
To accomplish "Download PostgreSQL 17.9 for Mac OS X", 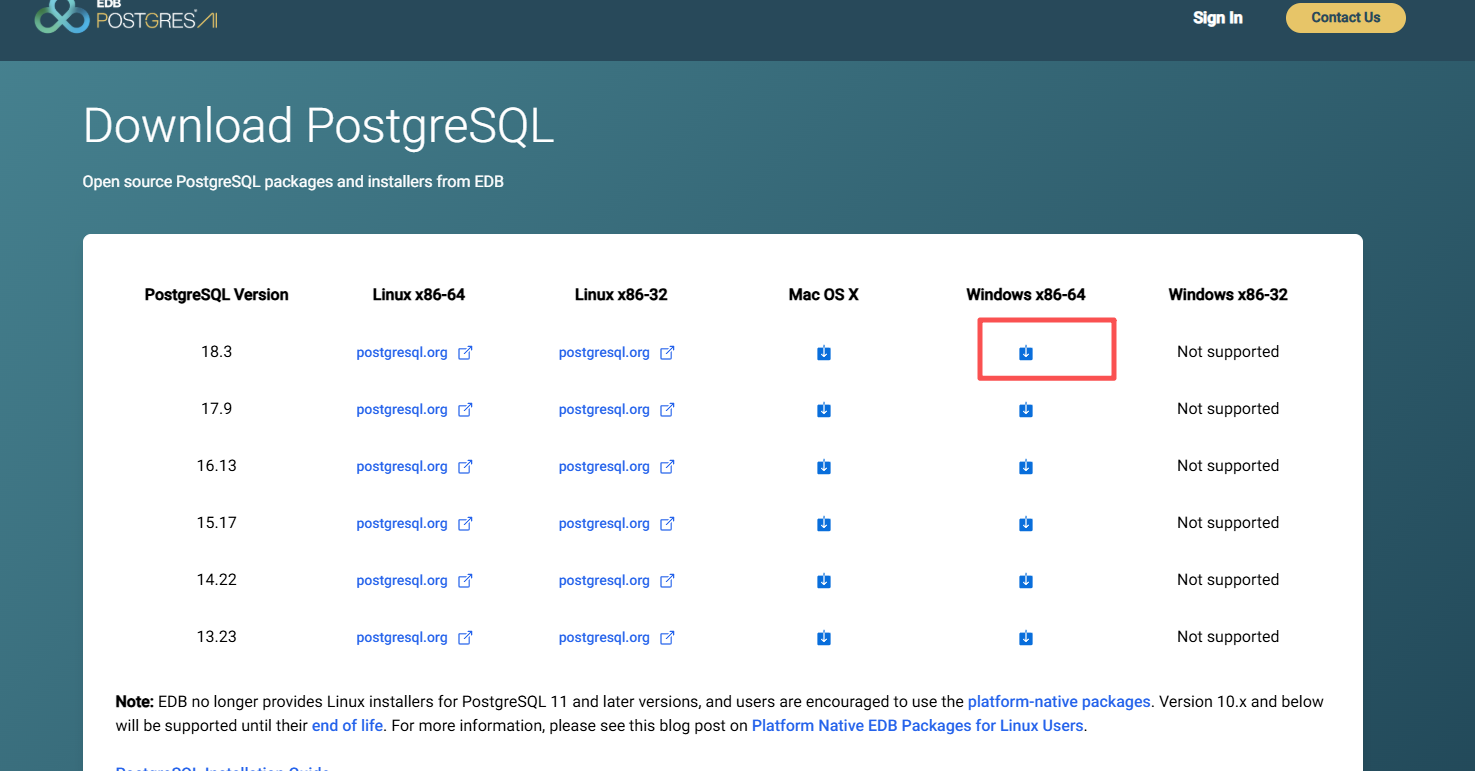I will coord(824,410).
